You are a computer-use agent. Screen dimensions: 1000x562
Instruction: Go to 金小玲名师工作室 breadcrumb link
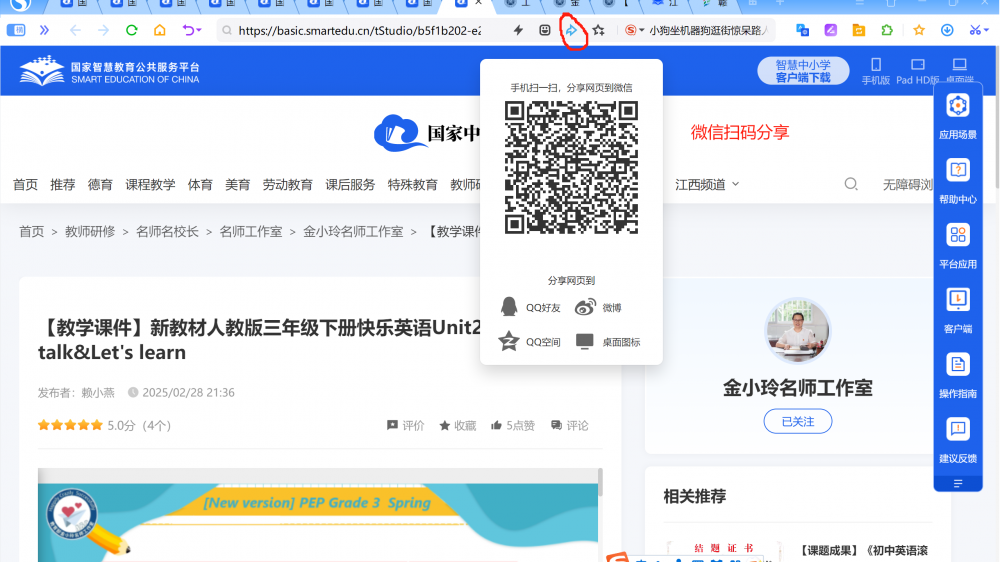pyautogui.click(x=353, y=232)
